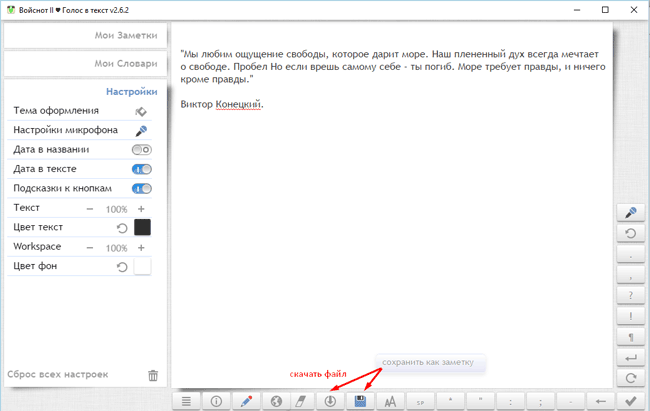Click the microphone record button in right panel

(631, 213)
